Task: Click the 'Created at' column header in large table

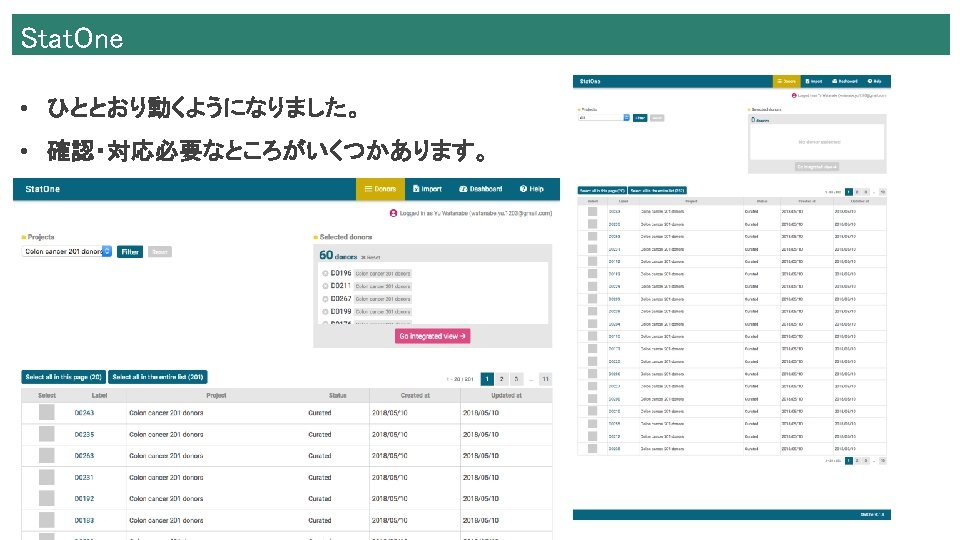Action: (415, 396)
